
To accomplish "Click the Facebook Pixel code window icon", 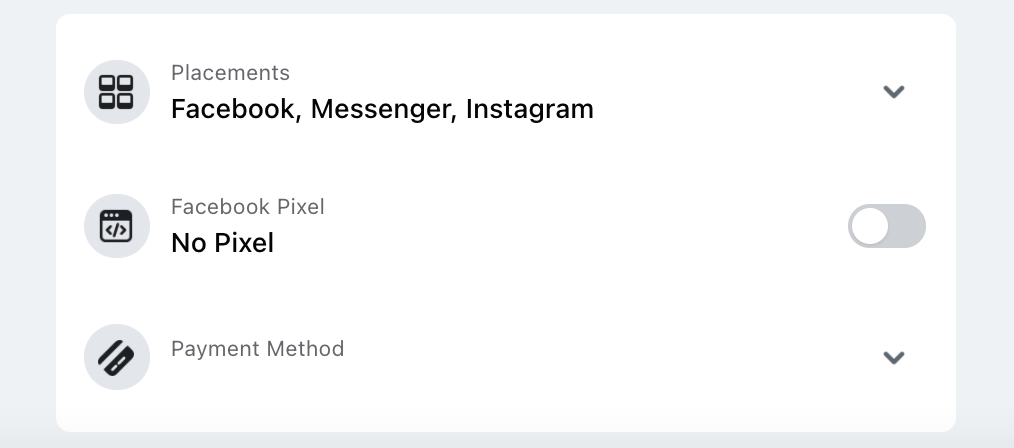I will point(116,226).
